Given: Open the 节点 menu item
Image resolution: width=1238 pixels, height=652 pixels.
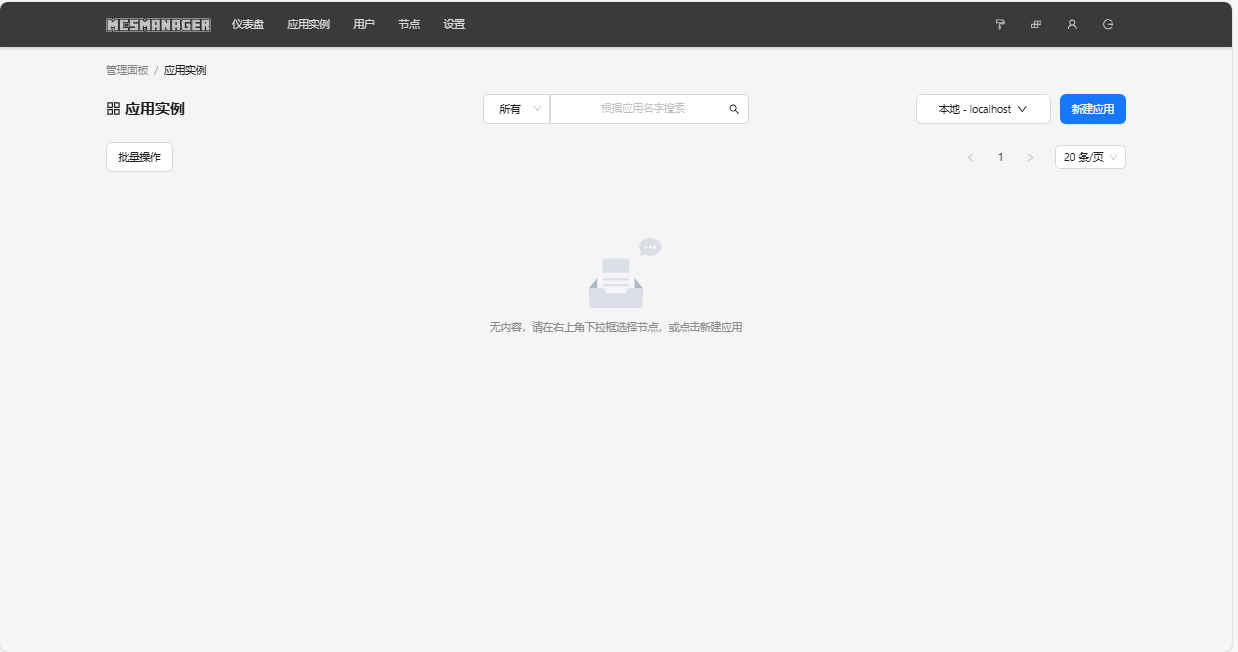Looking at the screenshot, I should (409, 24).
